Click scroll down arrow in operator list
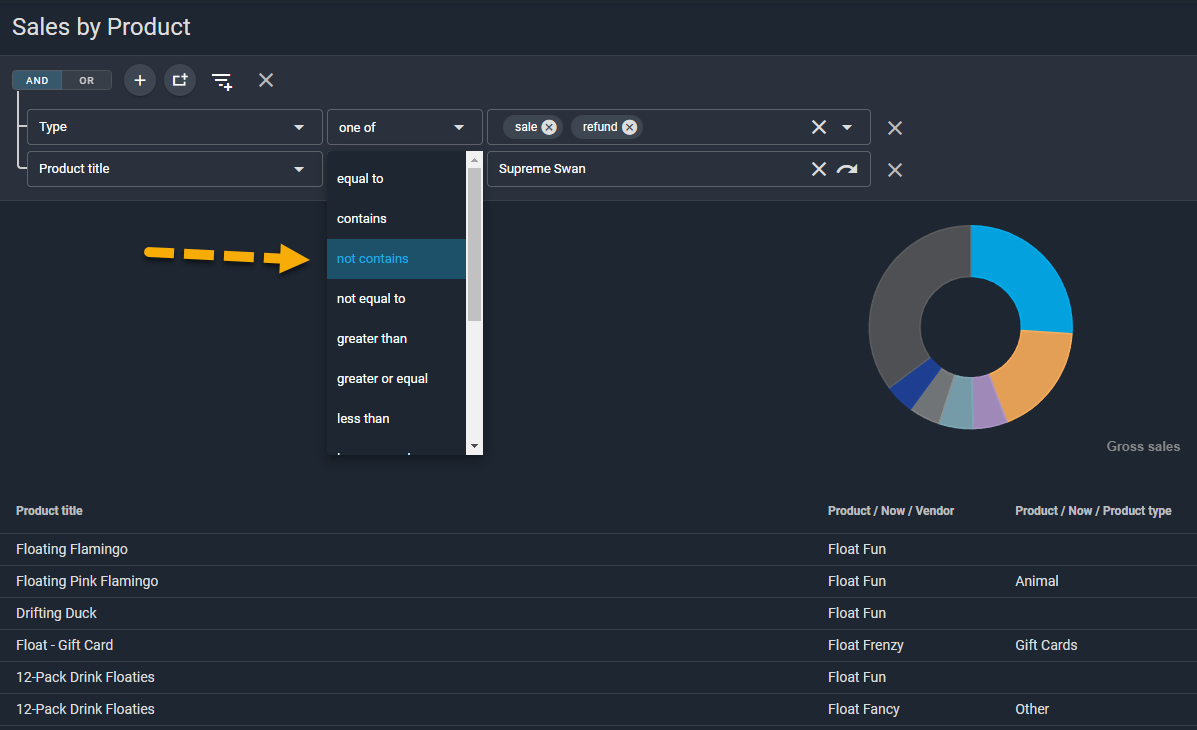1197x730 pixels. coord(475,446)
